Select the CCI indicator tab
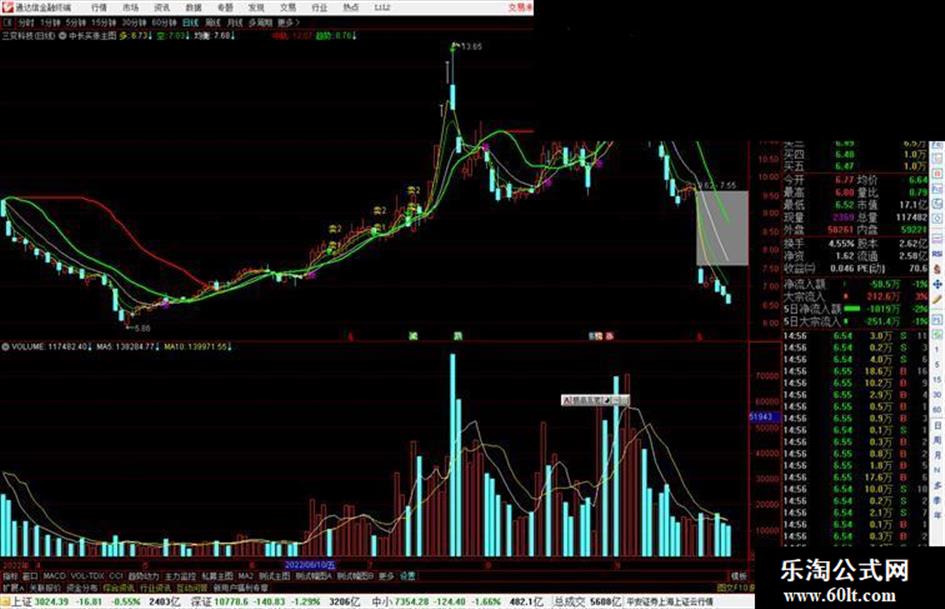This screenshot has width=945, height=609. click(x=116, y=576)
